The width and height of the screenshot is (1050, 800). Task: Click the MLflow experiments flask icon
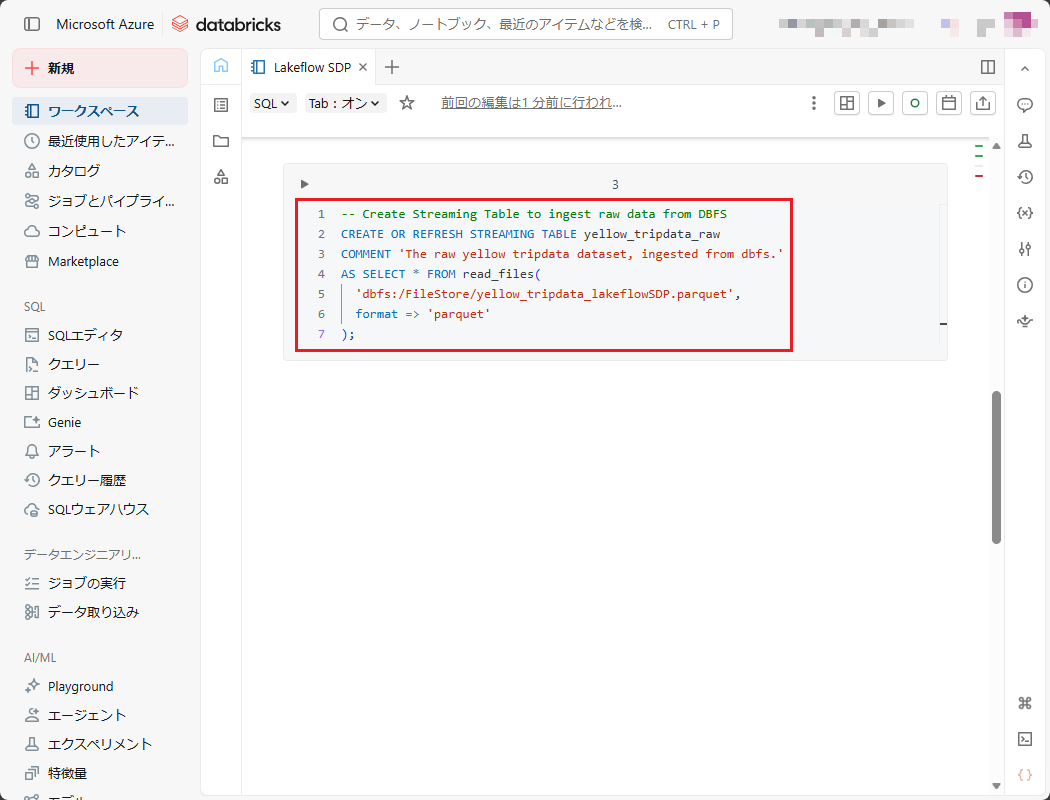(x=1024, y=141)
